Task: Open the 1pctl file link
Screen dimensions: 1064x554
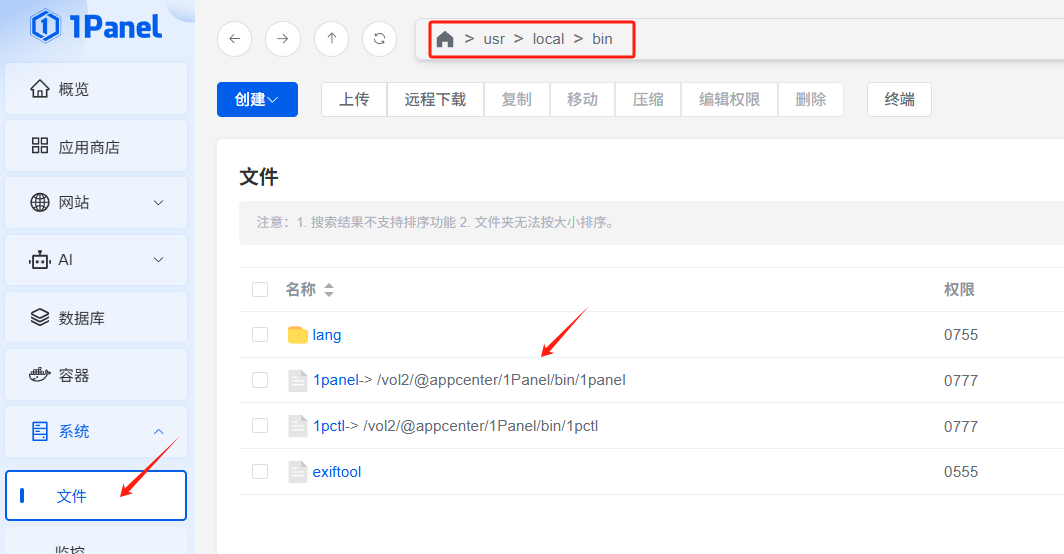Action: click(x=328, y=426)
